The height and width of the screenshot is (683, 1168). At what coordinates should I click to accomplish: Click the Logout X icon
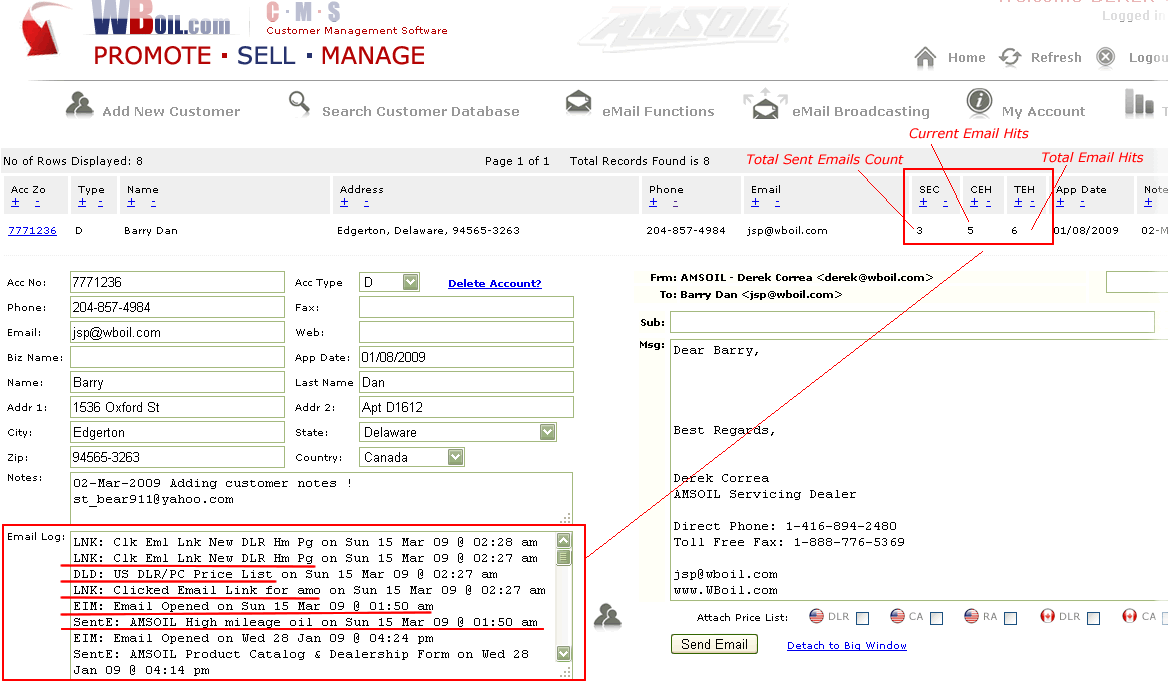click(1105, 57)
